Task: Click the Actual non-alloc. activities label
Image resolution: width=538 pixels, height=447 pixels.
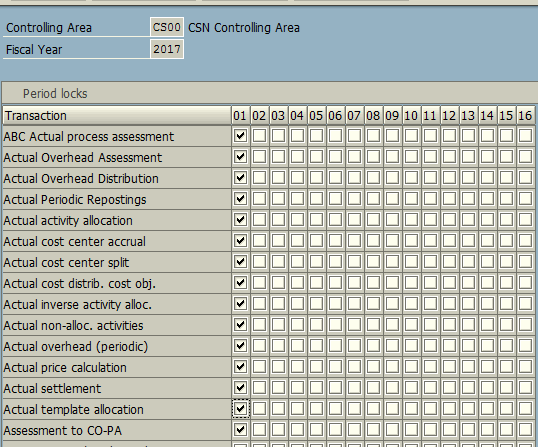Action: (x=73, y=326)
